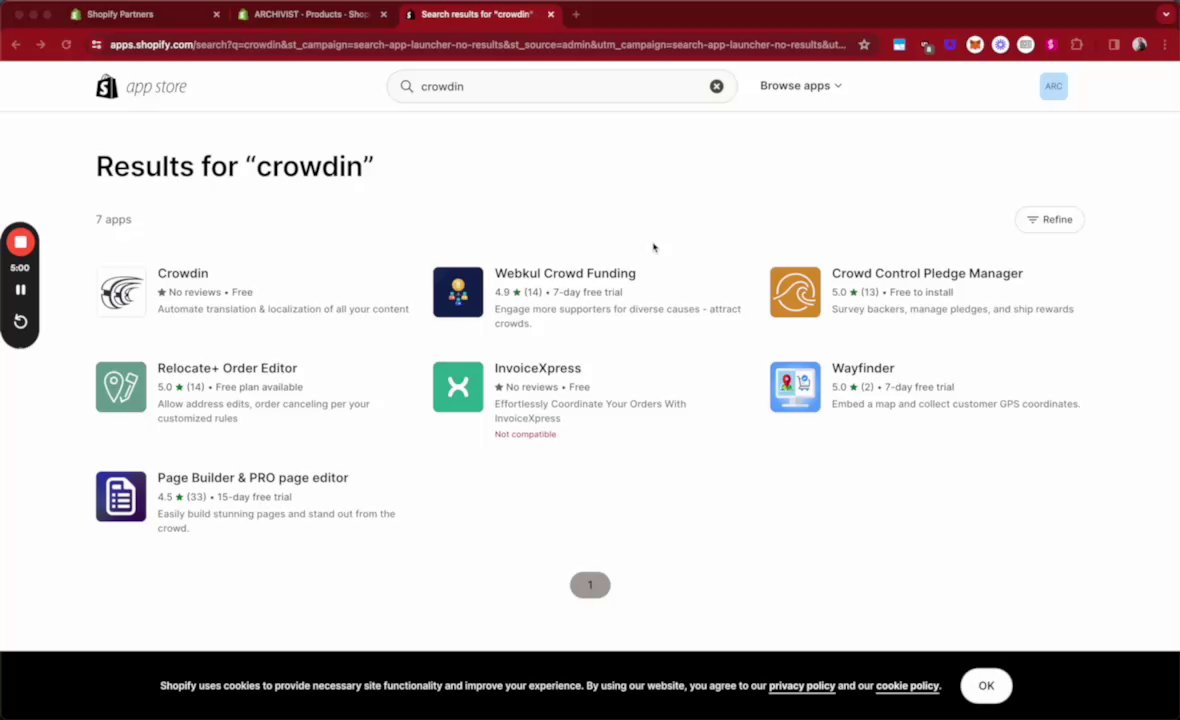Screen dimensions: 1180x720
Task: Click in the app store search field
Action: 561,87
